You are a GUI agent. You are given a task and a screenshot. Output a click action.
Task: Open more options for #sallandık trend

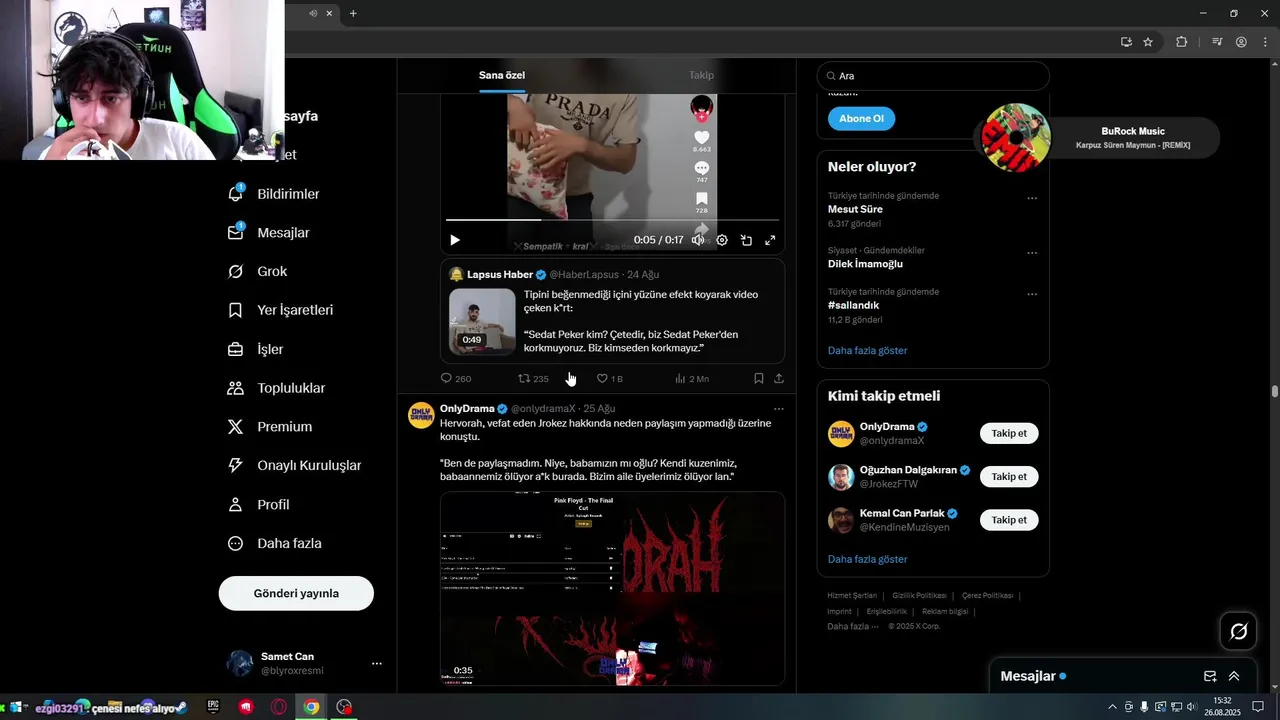tap(1032, 294)
